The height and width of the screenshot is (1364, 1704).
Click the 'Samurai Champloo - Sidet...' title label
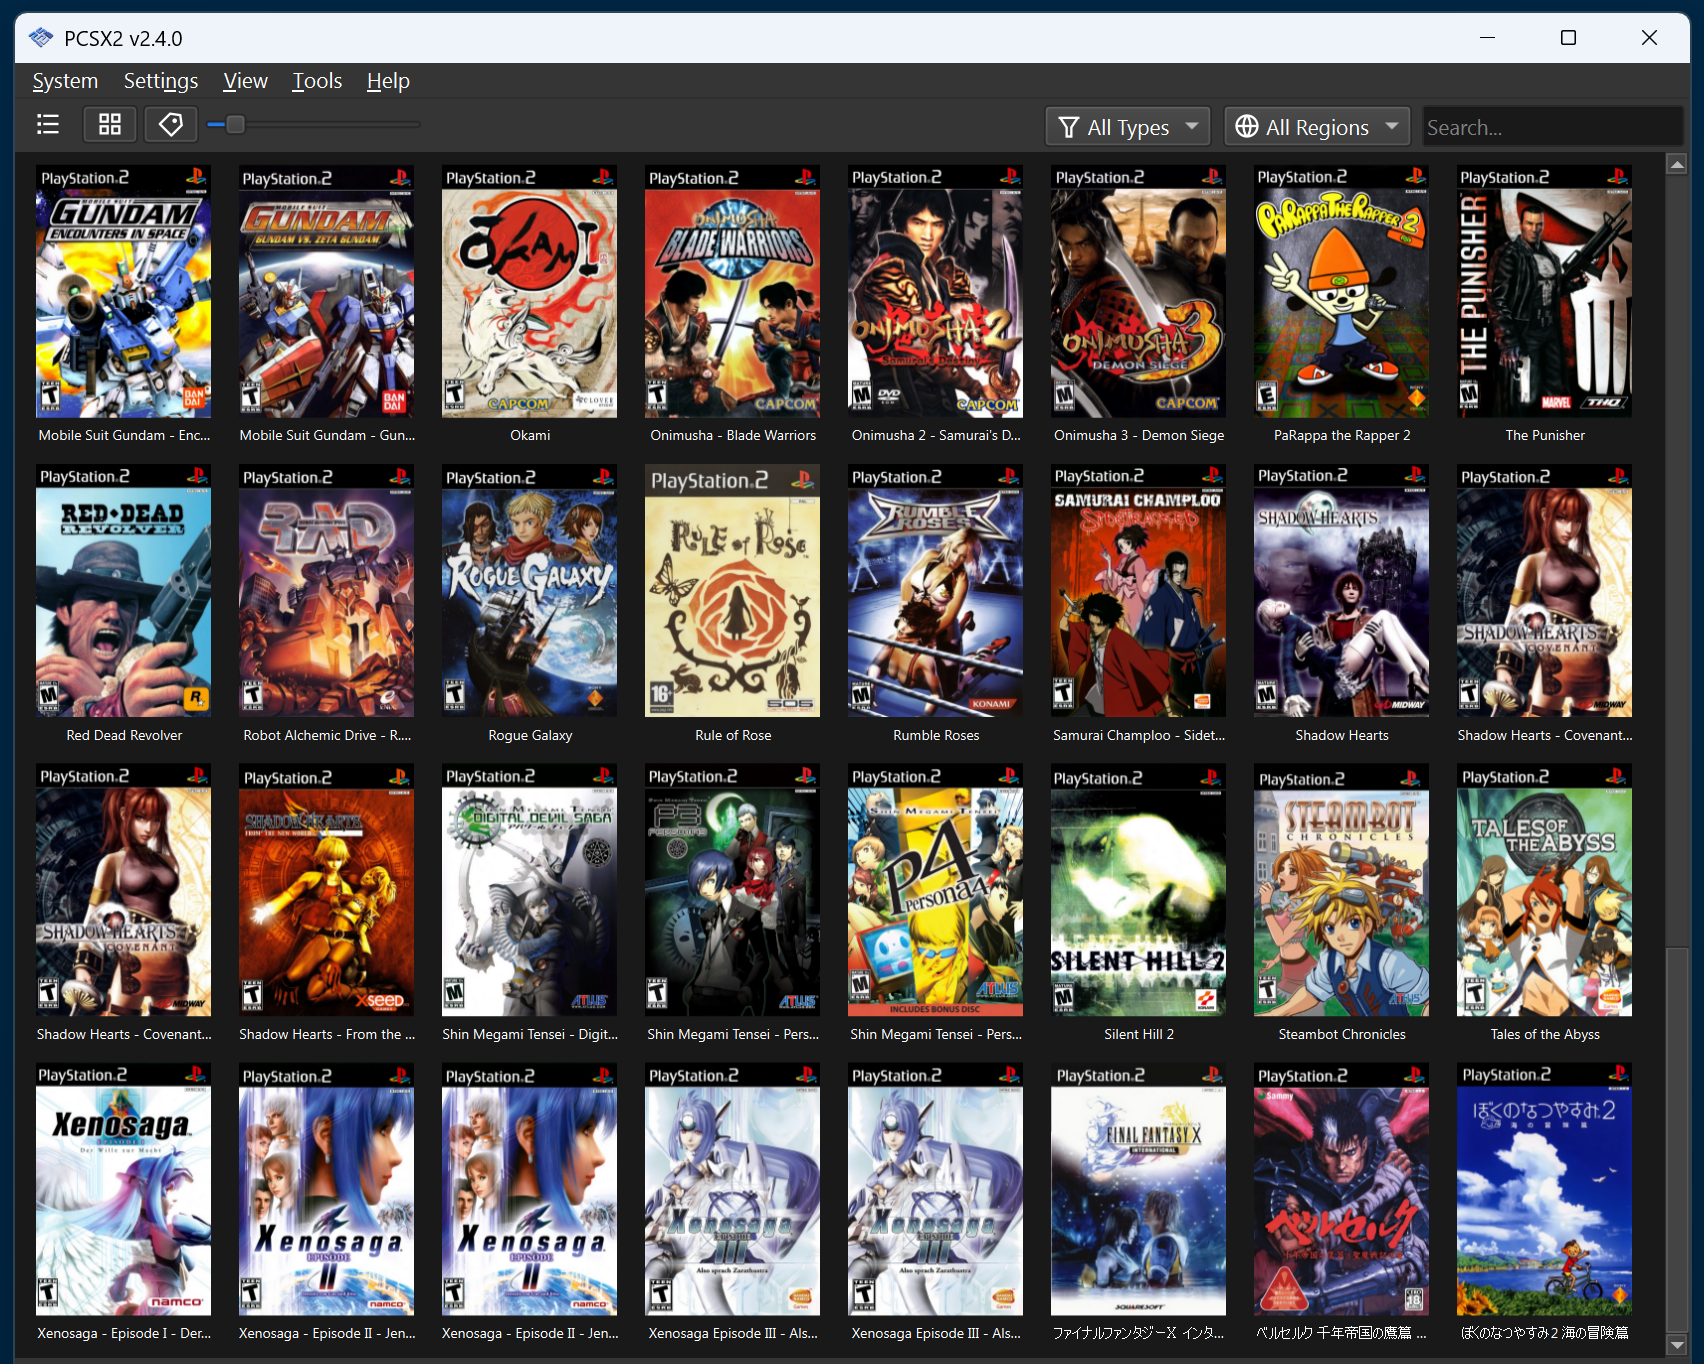click(1139, 735)
